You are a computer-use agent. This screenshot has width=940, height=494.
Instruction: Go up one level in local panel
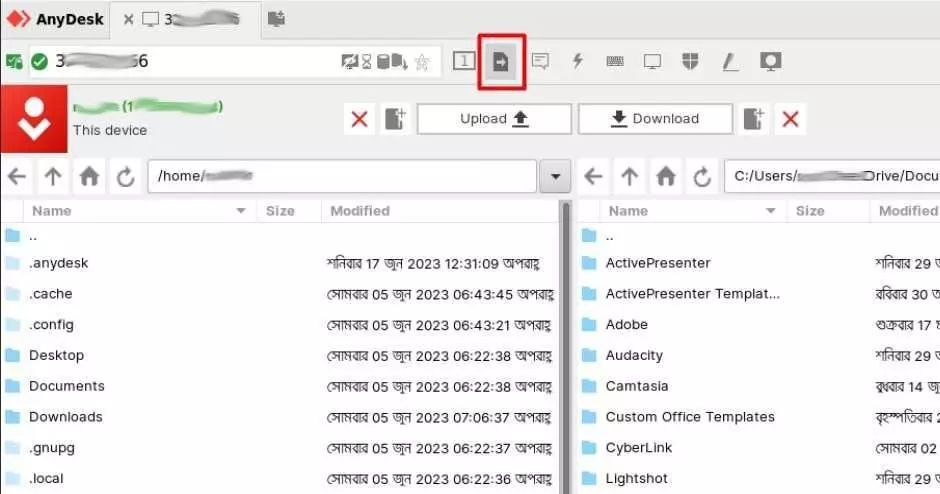pyautogui.click(x=53, y=176)
